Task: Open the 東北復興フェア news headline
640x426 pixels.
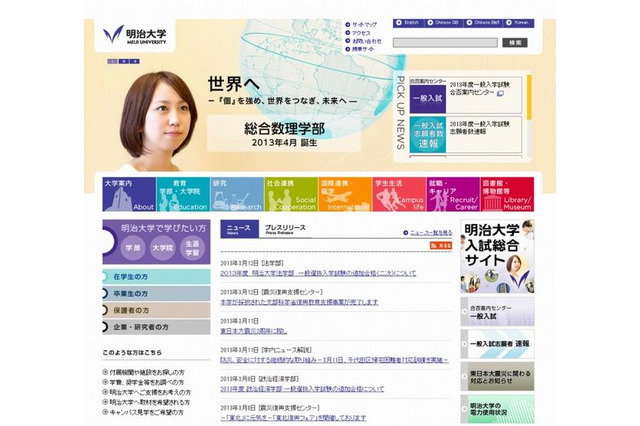Action: (x=293, y=418)
